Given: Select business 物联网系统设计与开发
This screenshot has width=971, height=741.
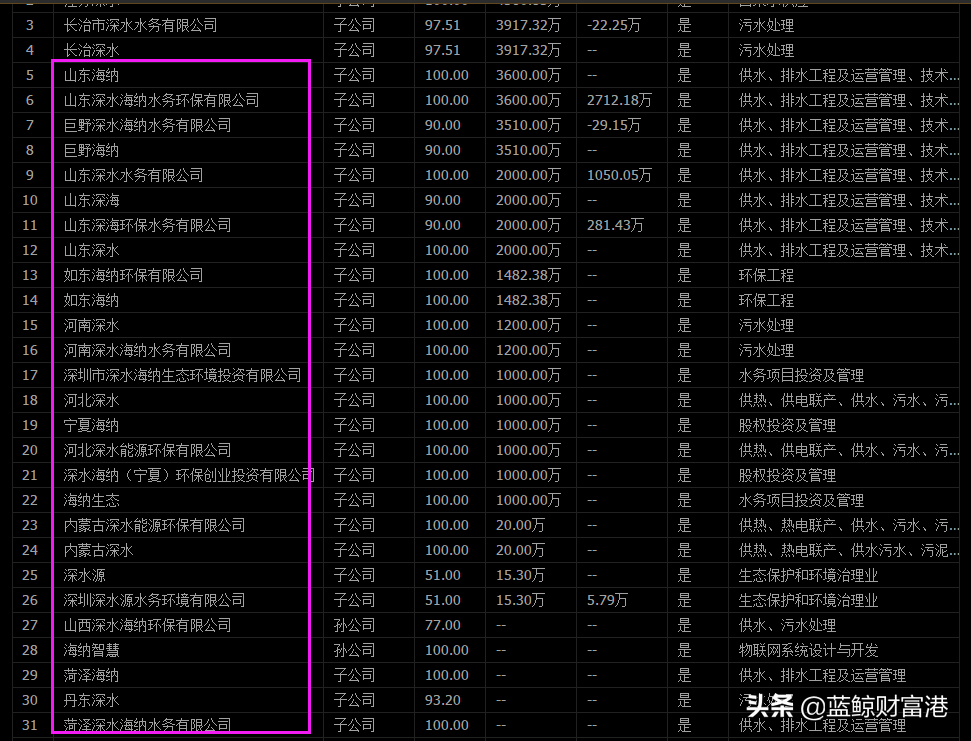Looking at the screenshot, I should [808, 650].
